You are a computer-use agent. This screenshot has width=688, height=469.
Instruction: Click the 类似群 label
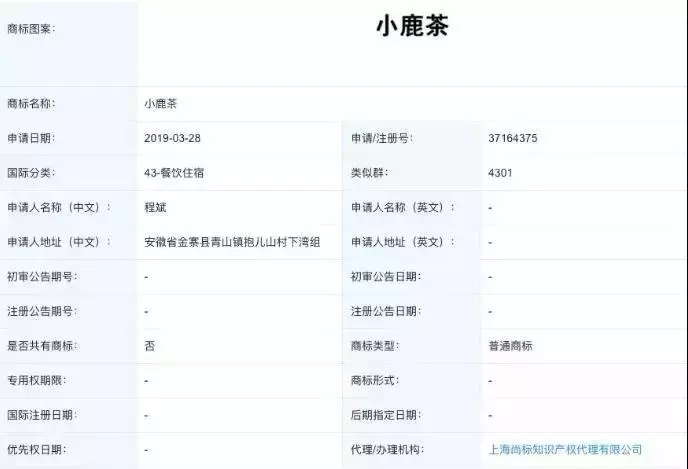coord(369,173)
